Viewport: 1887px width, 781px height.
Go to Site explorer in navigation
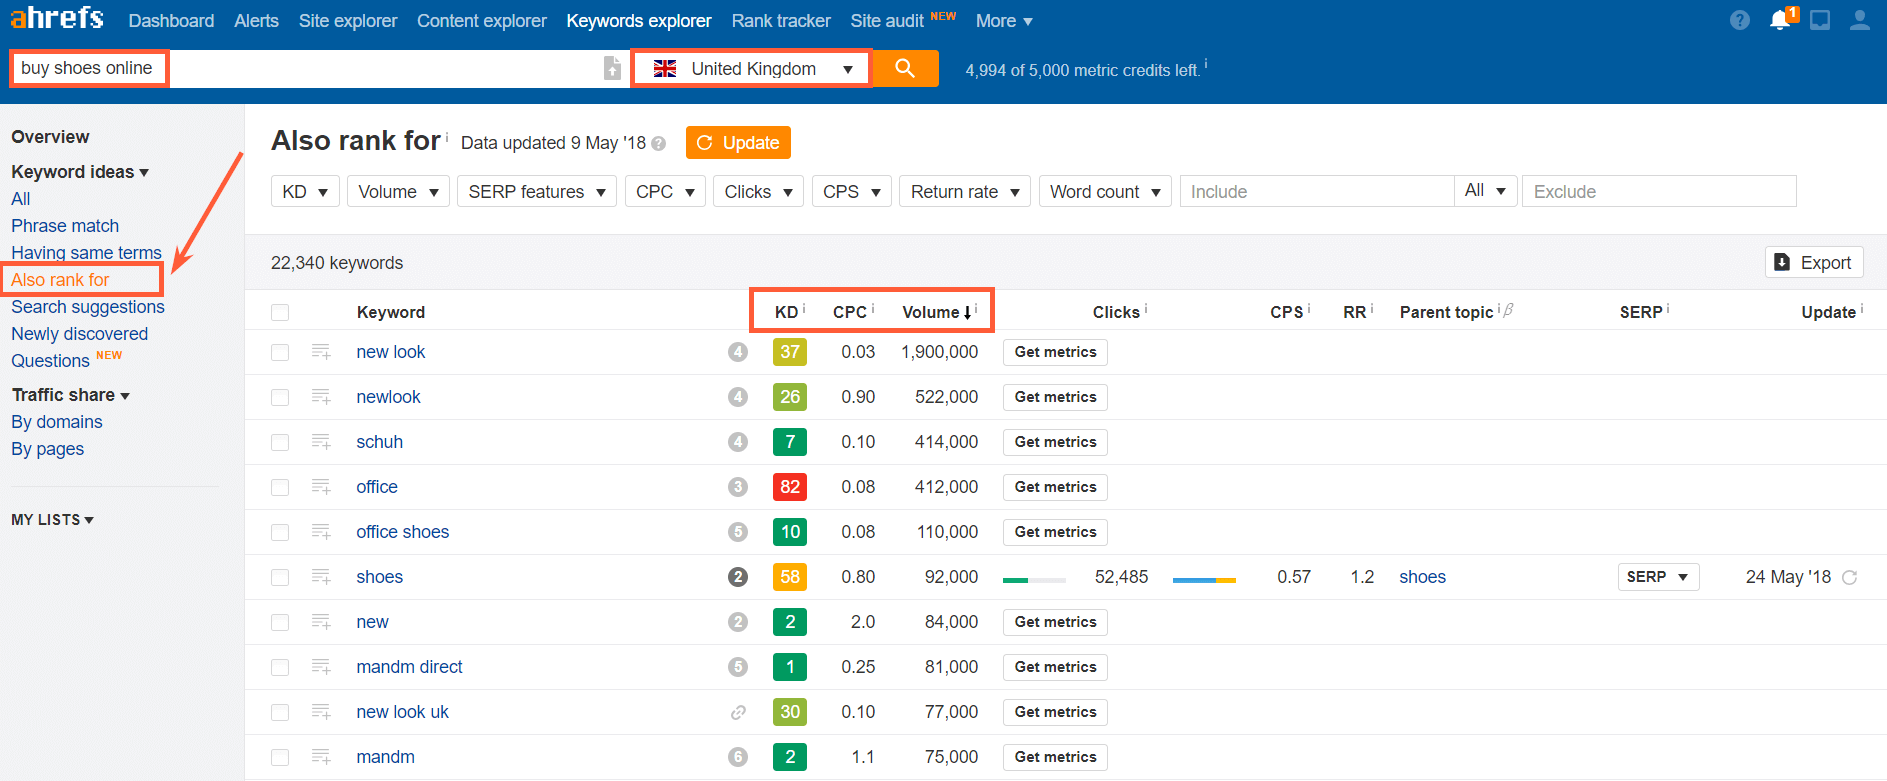[x=347, y=20]
